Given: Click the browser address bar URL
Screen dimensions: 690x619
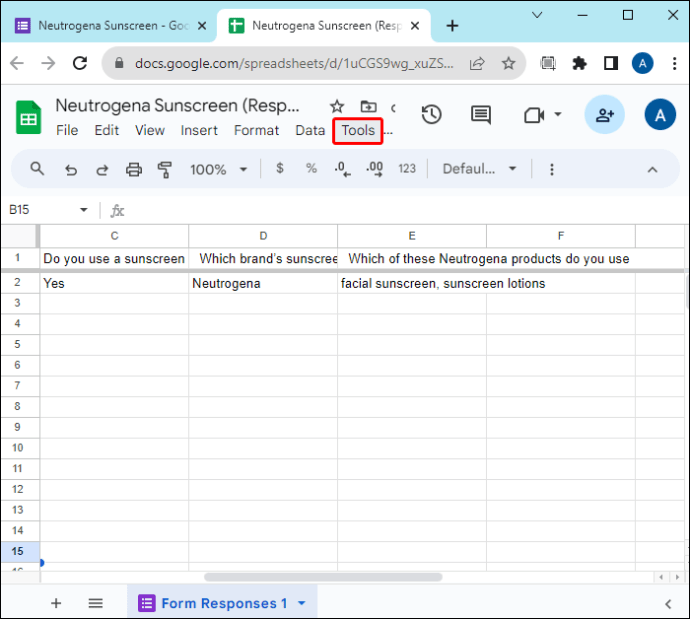Looking at the screenshot, I should click(294, 64).
